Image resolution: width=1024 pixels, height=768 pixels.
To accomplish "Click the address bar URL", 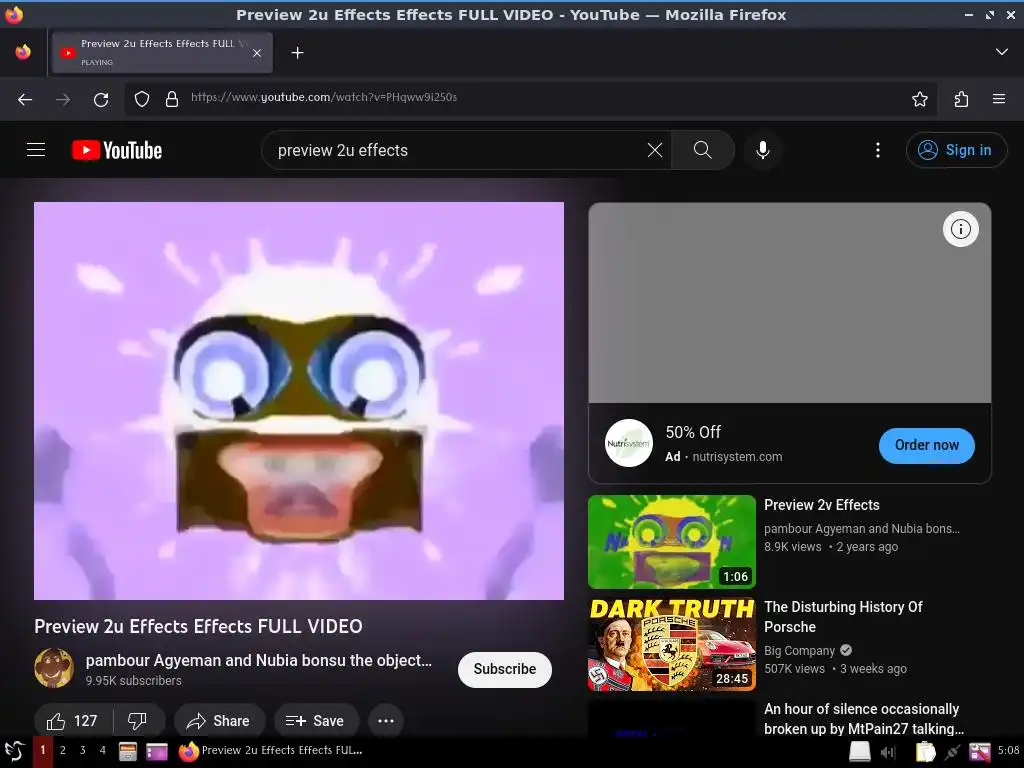I will click(324, 97).
